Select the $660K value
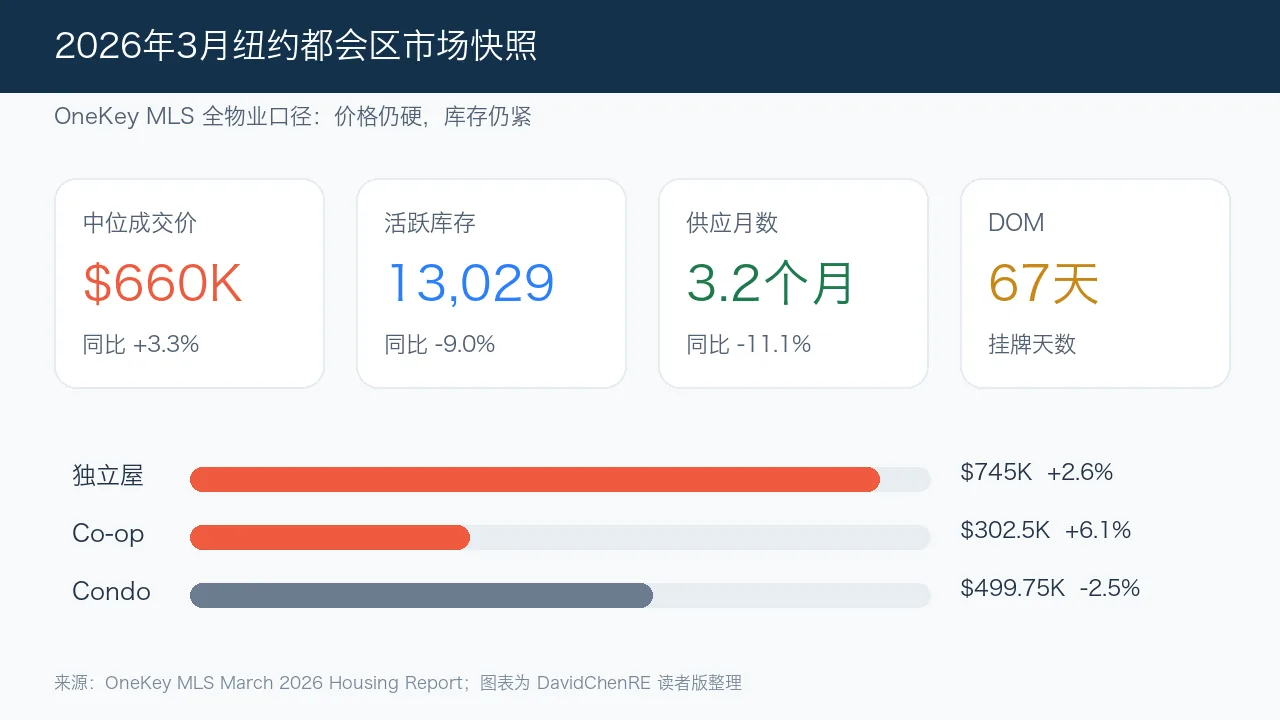The width and height of the screenshot is (1280, 720). pos(163,283)
